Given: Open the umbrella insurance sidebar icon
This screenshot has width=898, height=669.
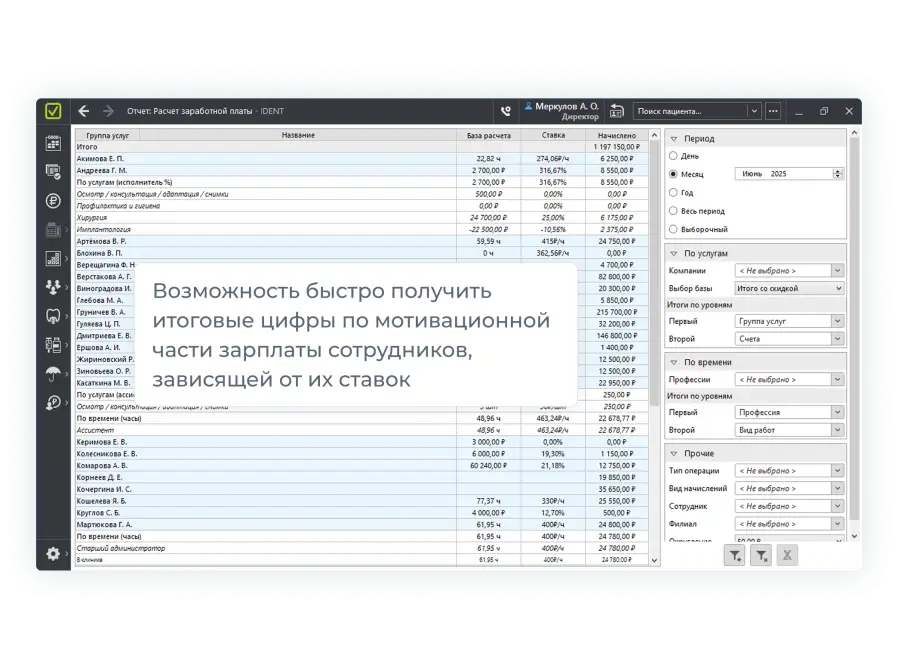Looking at the screenshot, I should click(53, 374).
